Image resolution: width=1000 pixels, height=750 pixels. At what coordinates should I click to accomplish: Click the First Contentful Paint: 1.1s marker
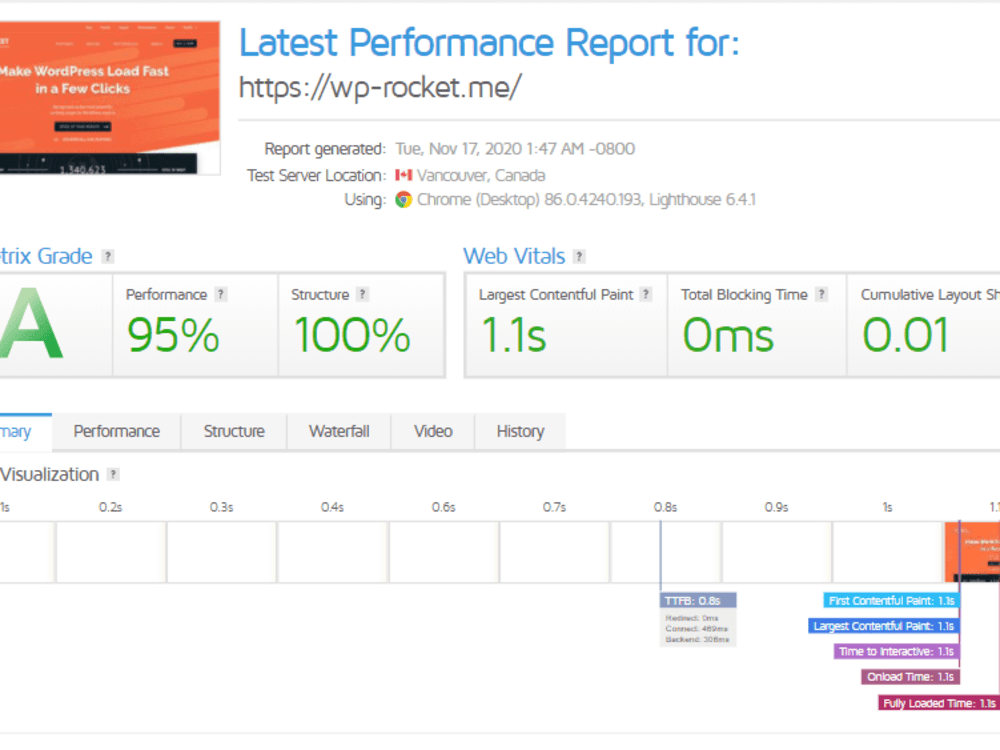click(x=891, y=600)
